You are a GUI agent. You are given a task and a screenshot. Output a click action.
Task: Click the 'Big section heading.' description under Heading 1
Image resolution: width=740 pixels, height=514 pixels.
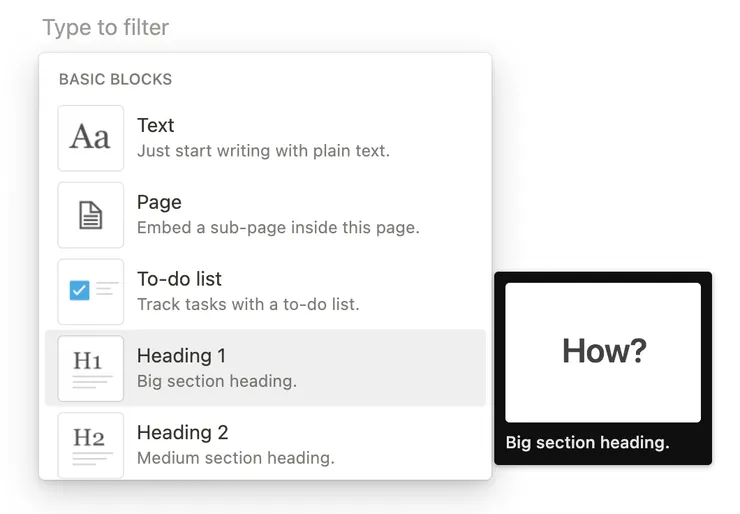tap(217, 381)
